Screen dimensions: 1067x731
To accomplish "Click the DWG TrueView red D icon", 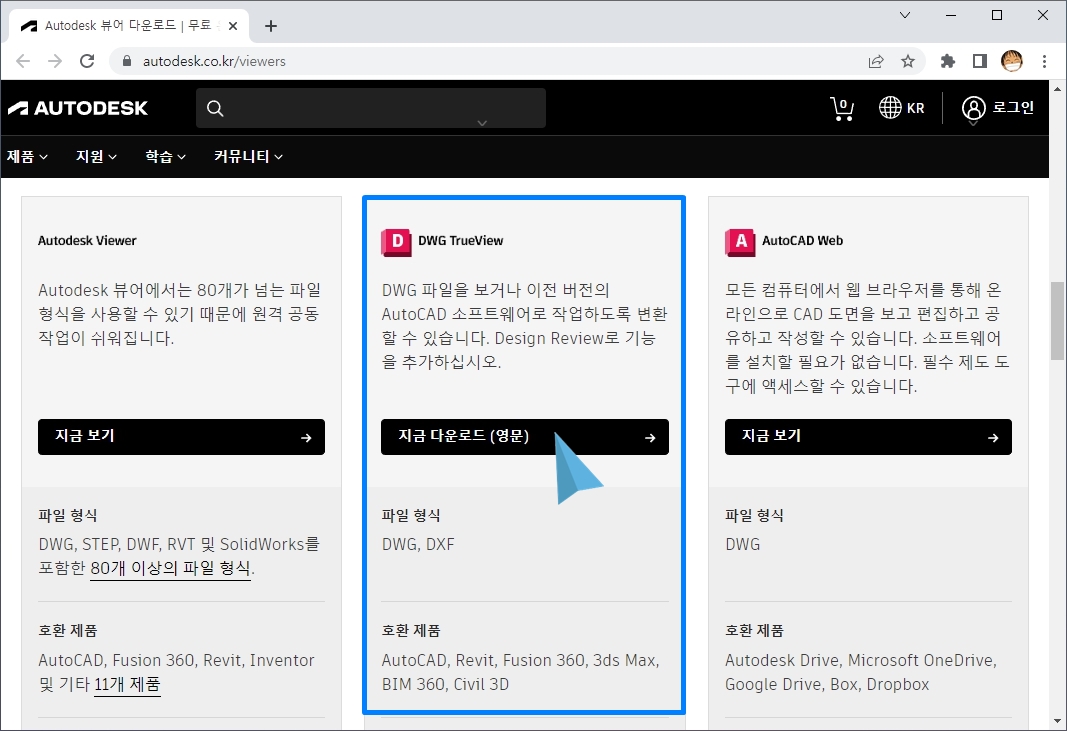I will 396,242.
